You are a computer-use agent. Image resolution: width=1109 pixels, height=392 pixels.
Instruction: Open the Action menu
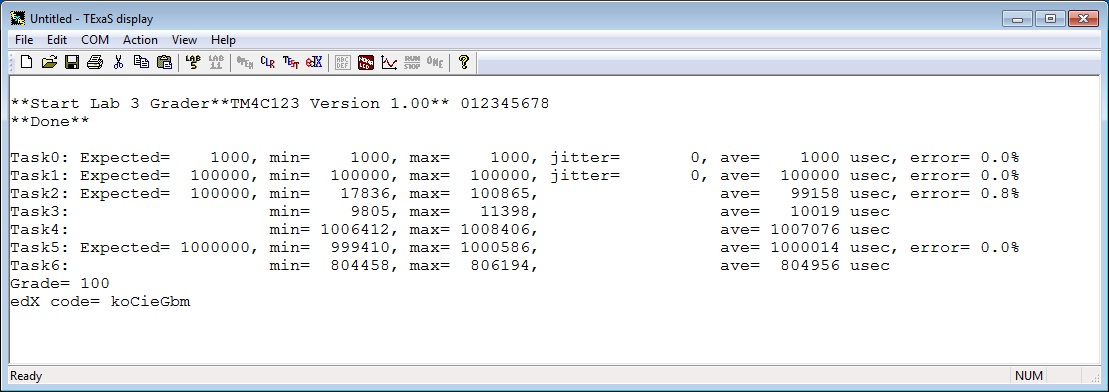pyautogui.click(x=140, y=40)
